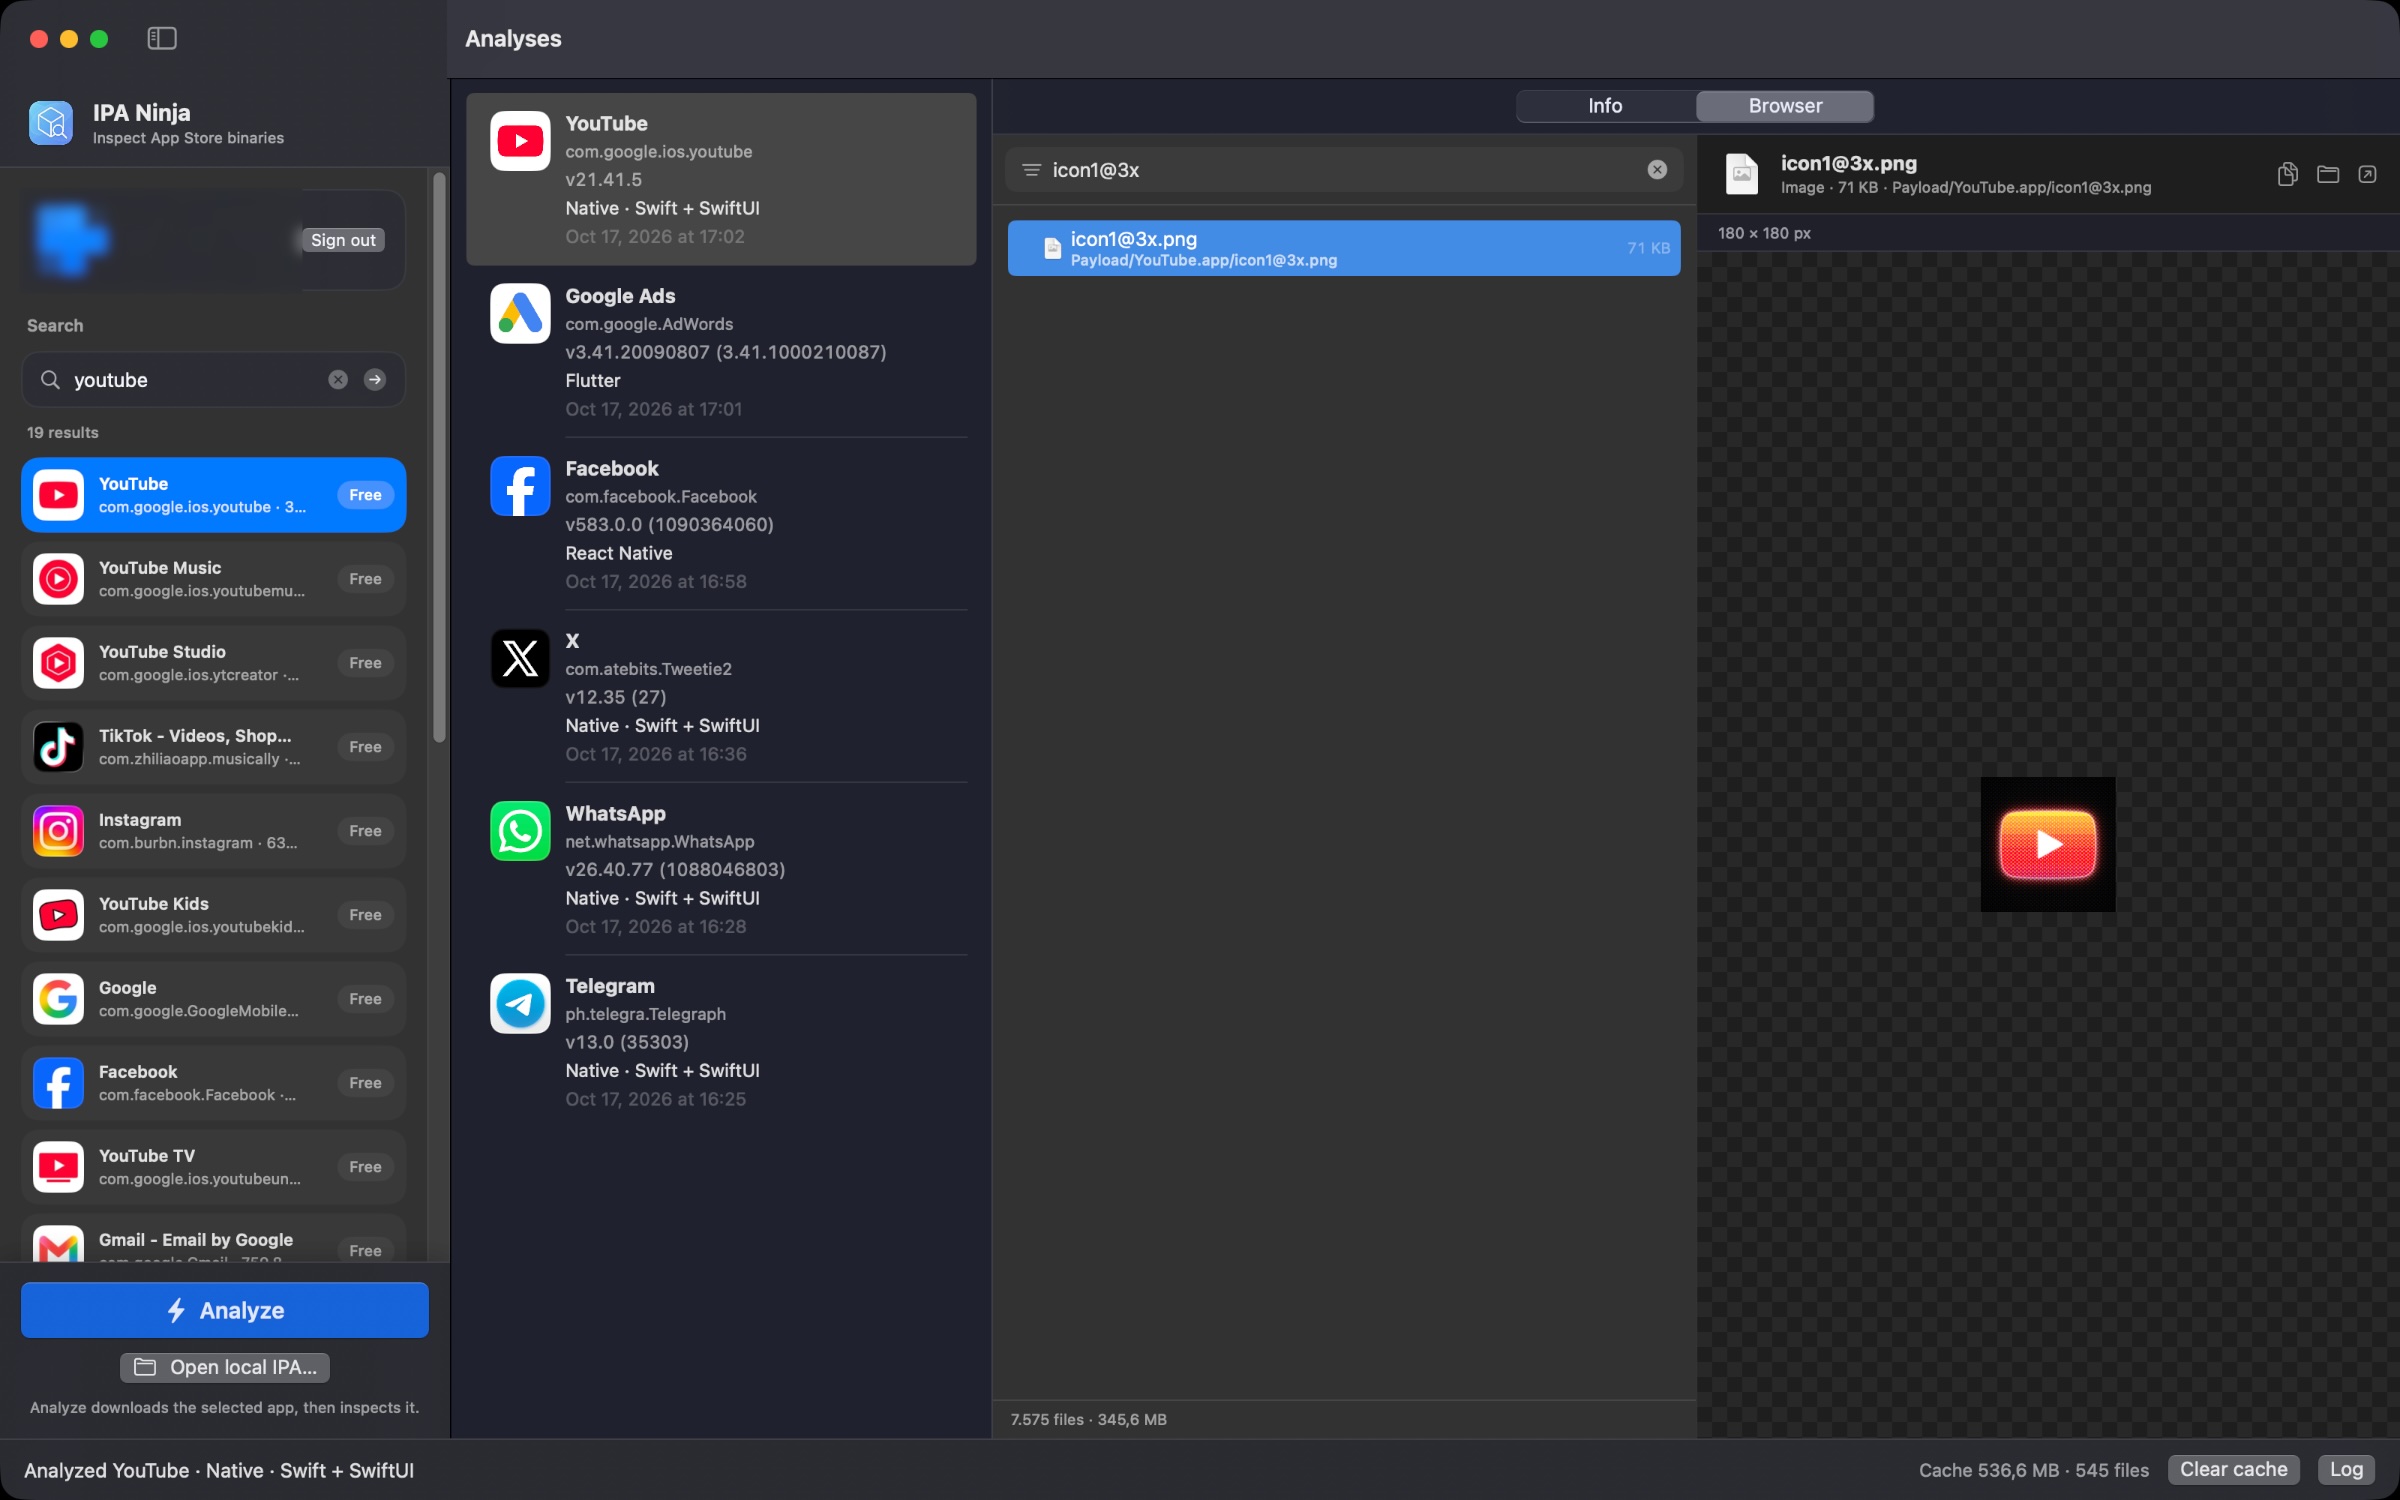This screenshot has width=2400, height=1500.
Task: Submit the youtube search arrow
Action: [375, 380]
